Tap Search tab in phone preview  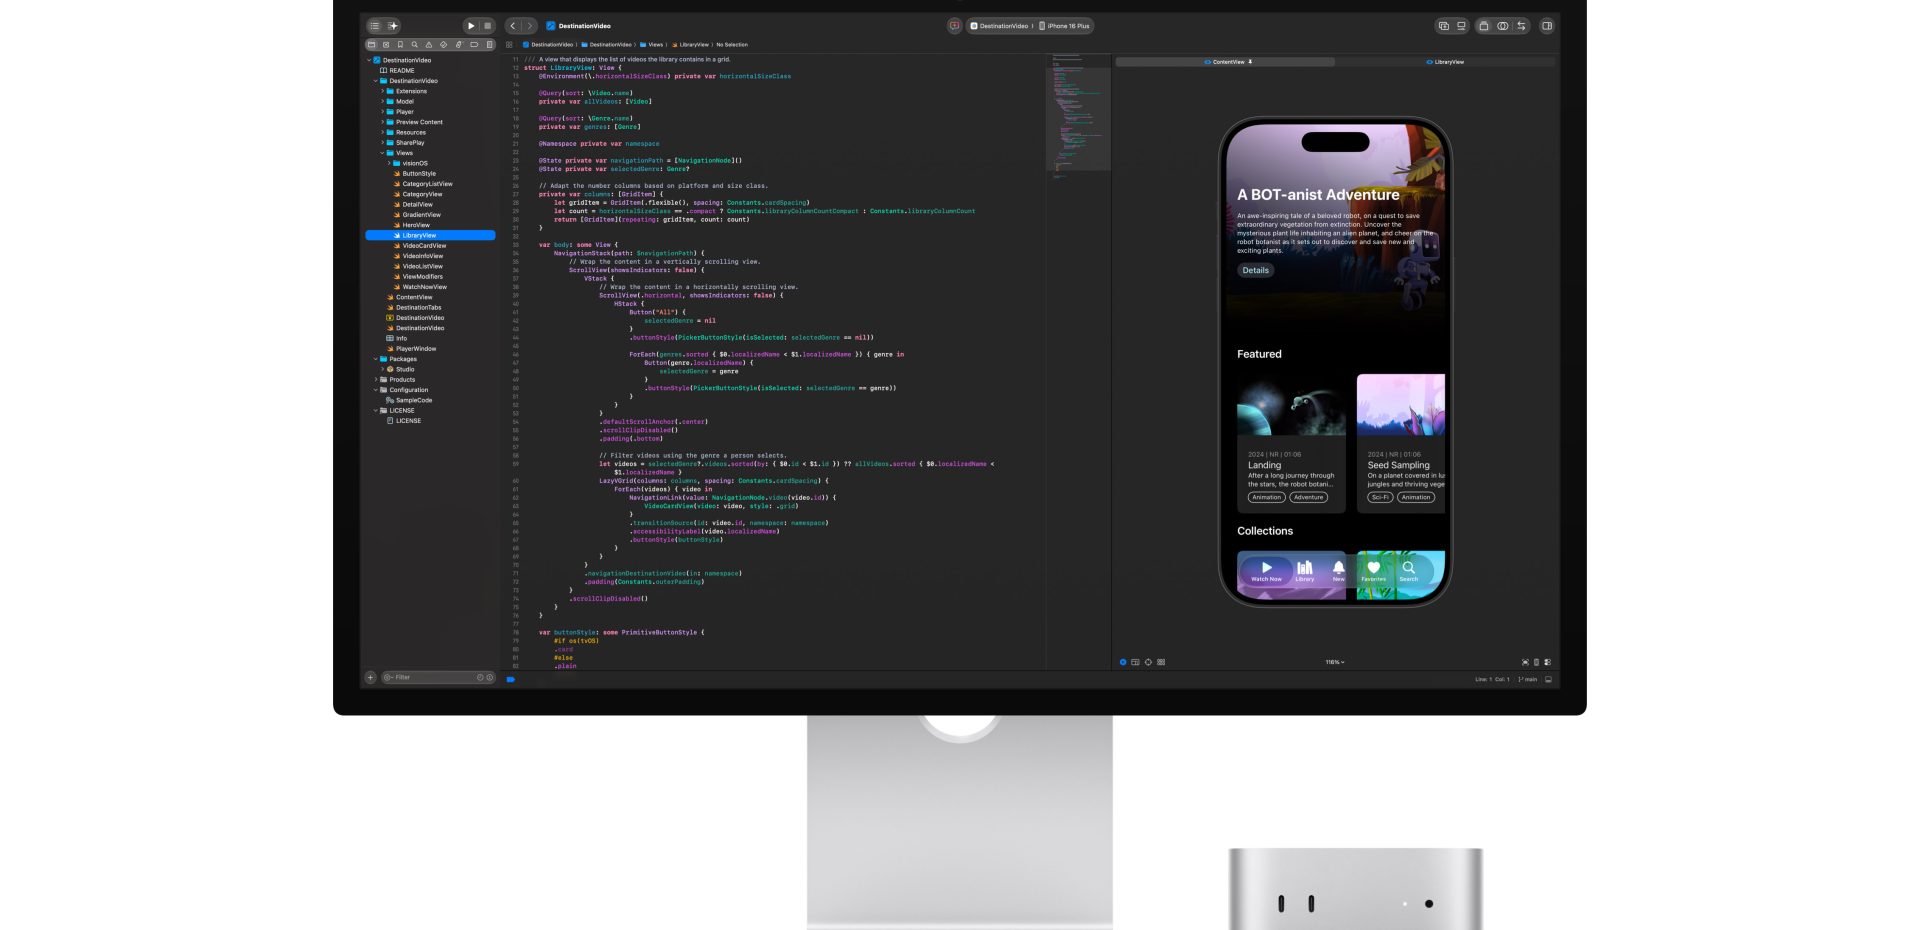pyautogui.click(x=1408, y=571)
